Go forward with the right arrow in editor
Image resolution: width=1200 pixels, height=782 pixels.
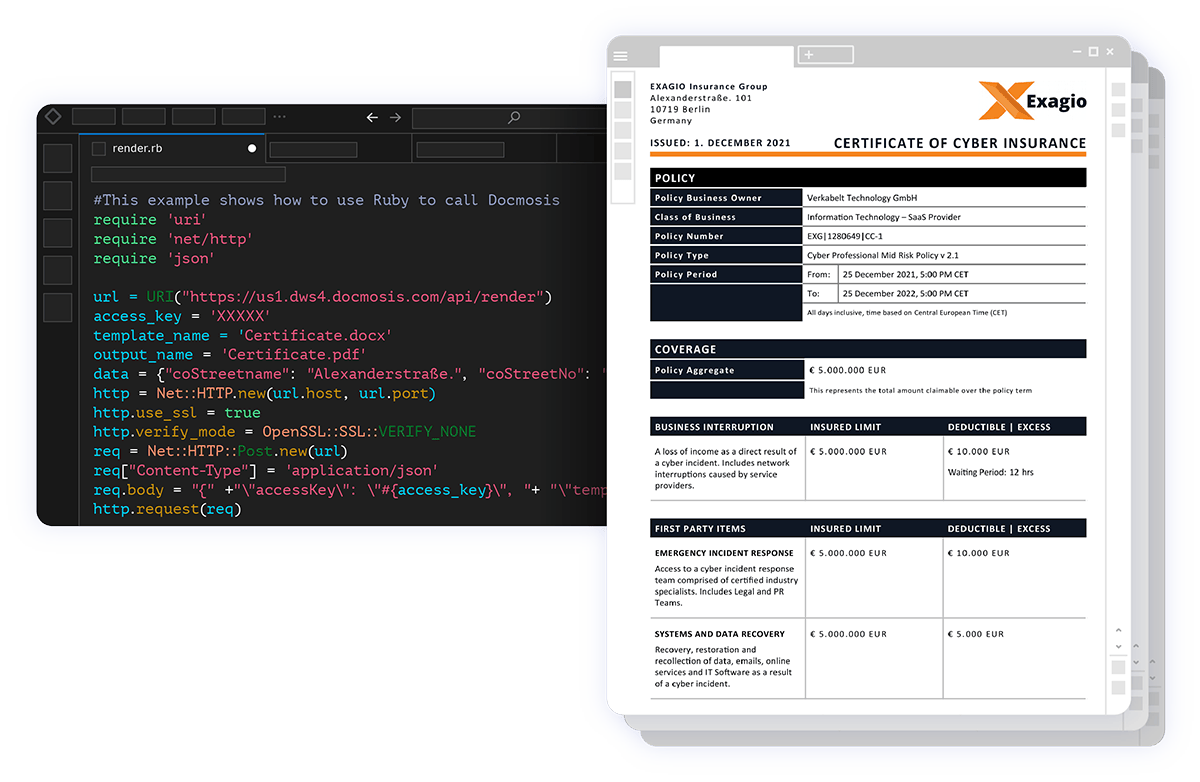click(x=395, y=117)
